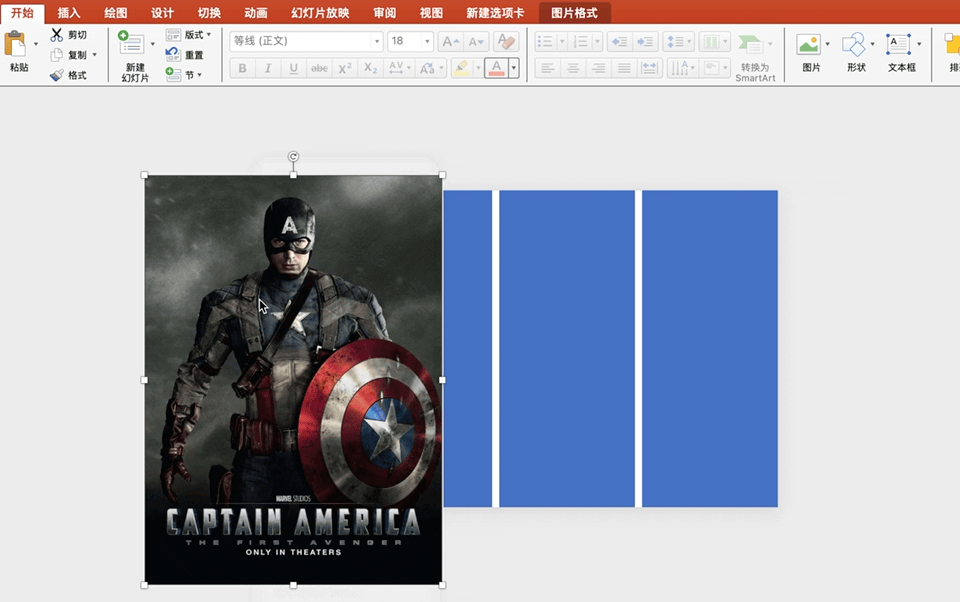Increase the indent level

[645, 42]
